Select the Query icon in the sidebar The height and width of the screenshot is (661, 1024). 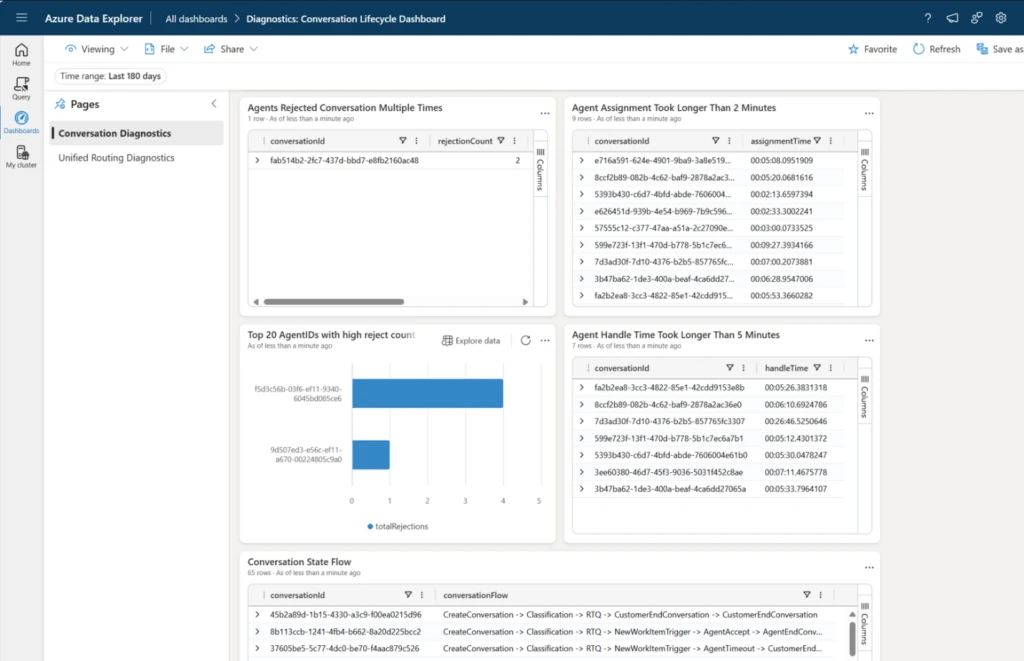click(20, 88)
